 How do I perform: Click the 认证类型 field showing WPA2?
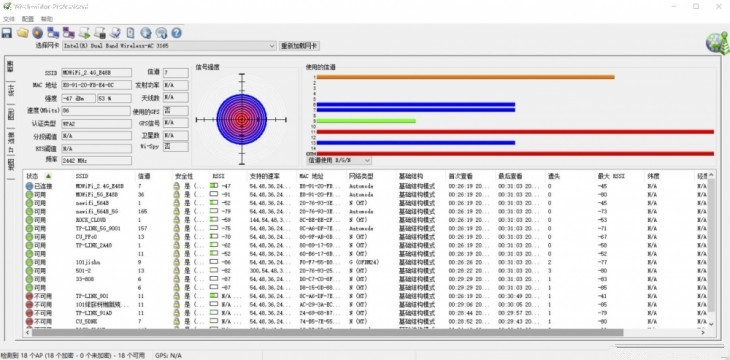point(96,123)
